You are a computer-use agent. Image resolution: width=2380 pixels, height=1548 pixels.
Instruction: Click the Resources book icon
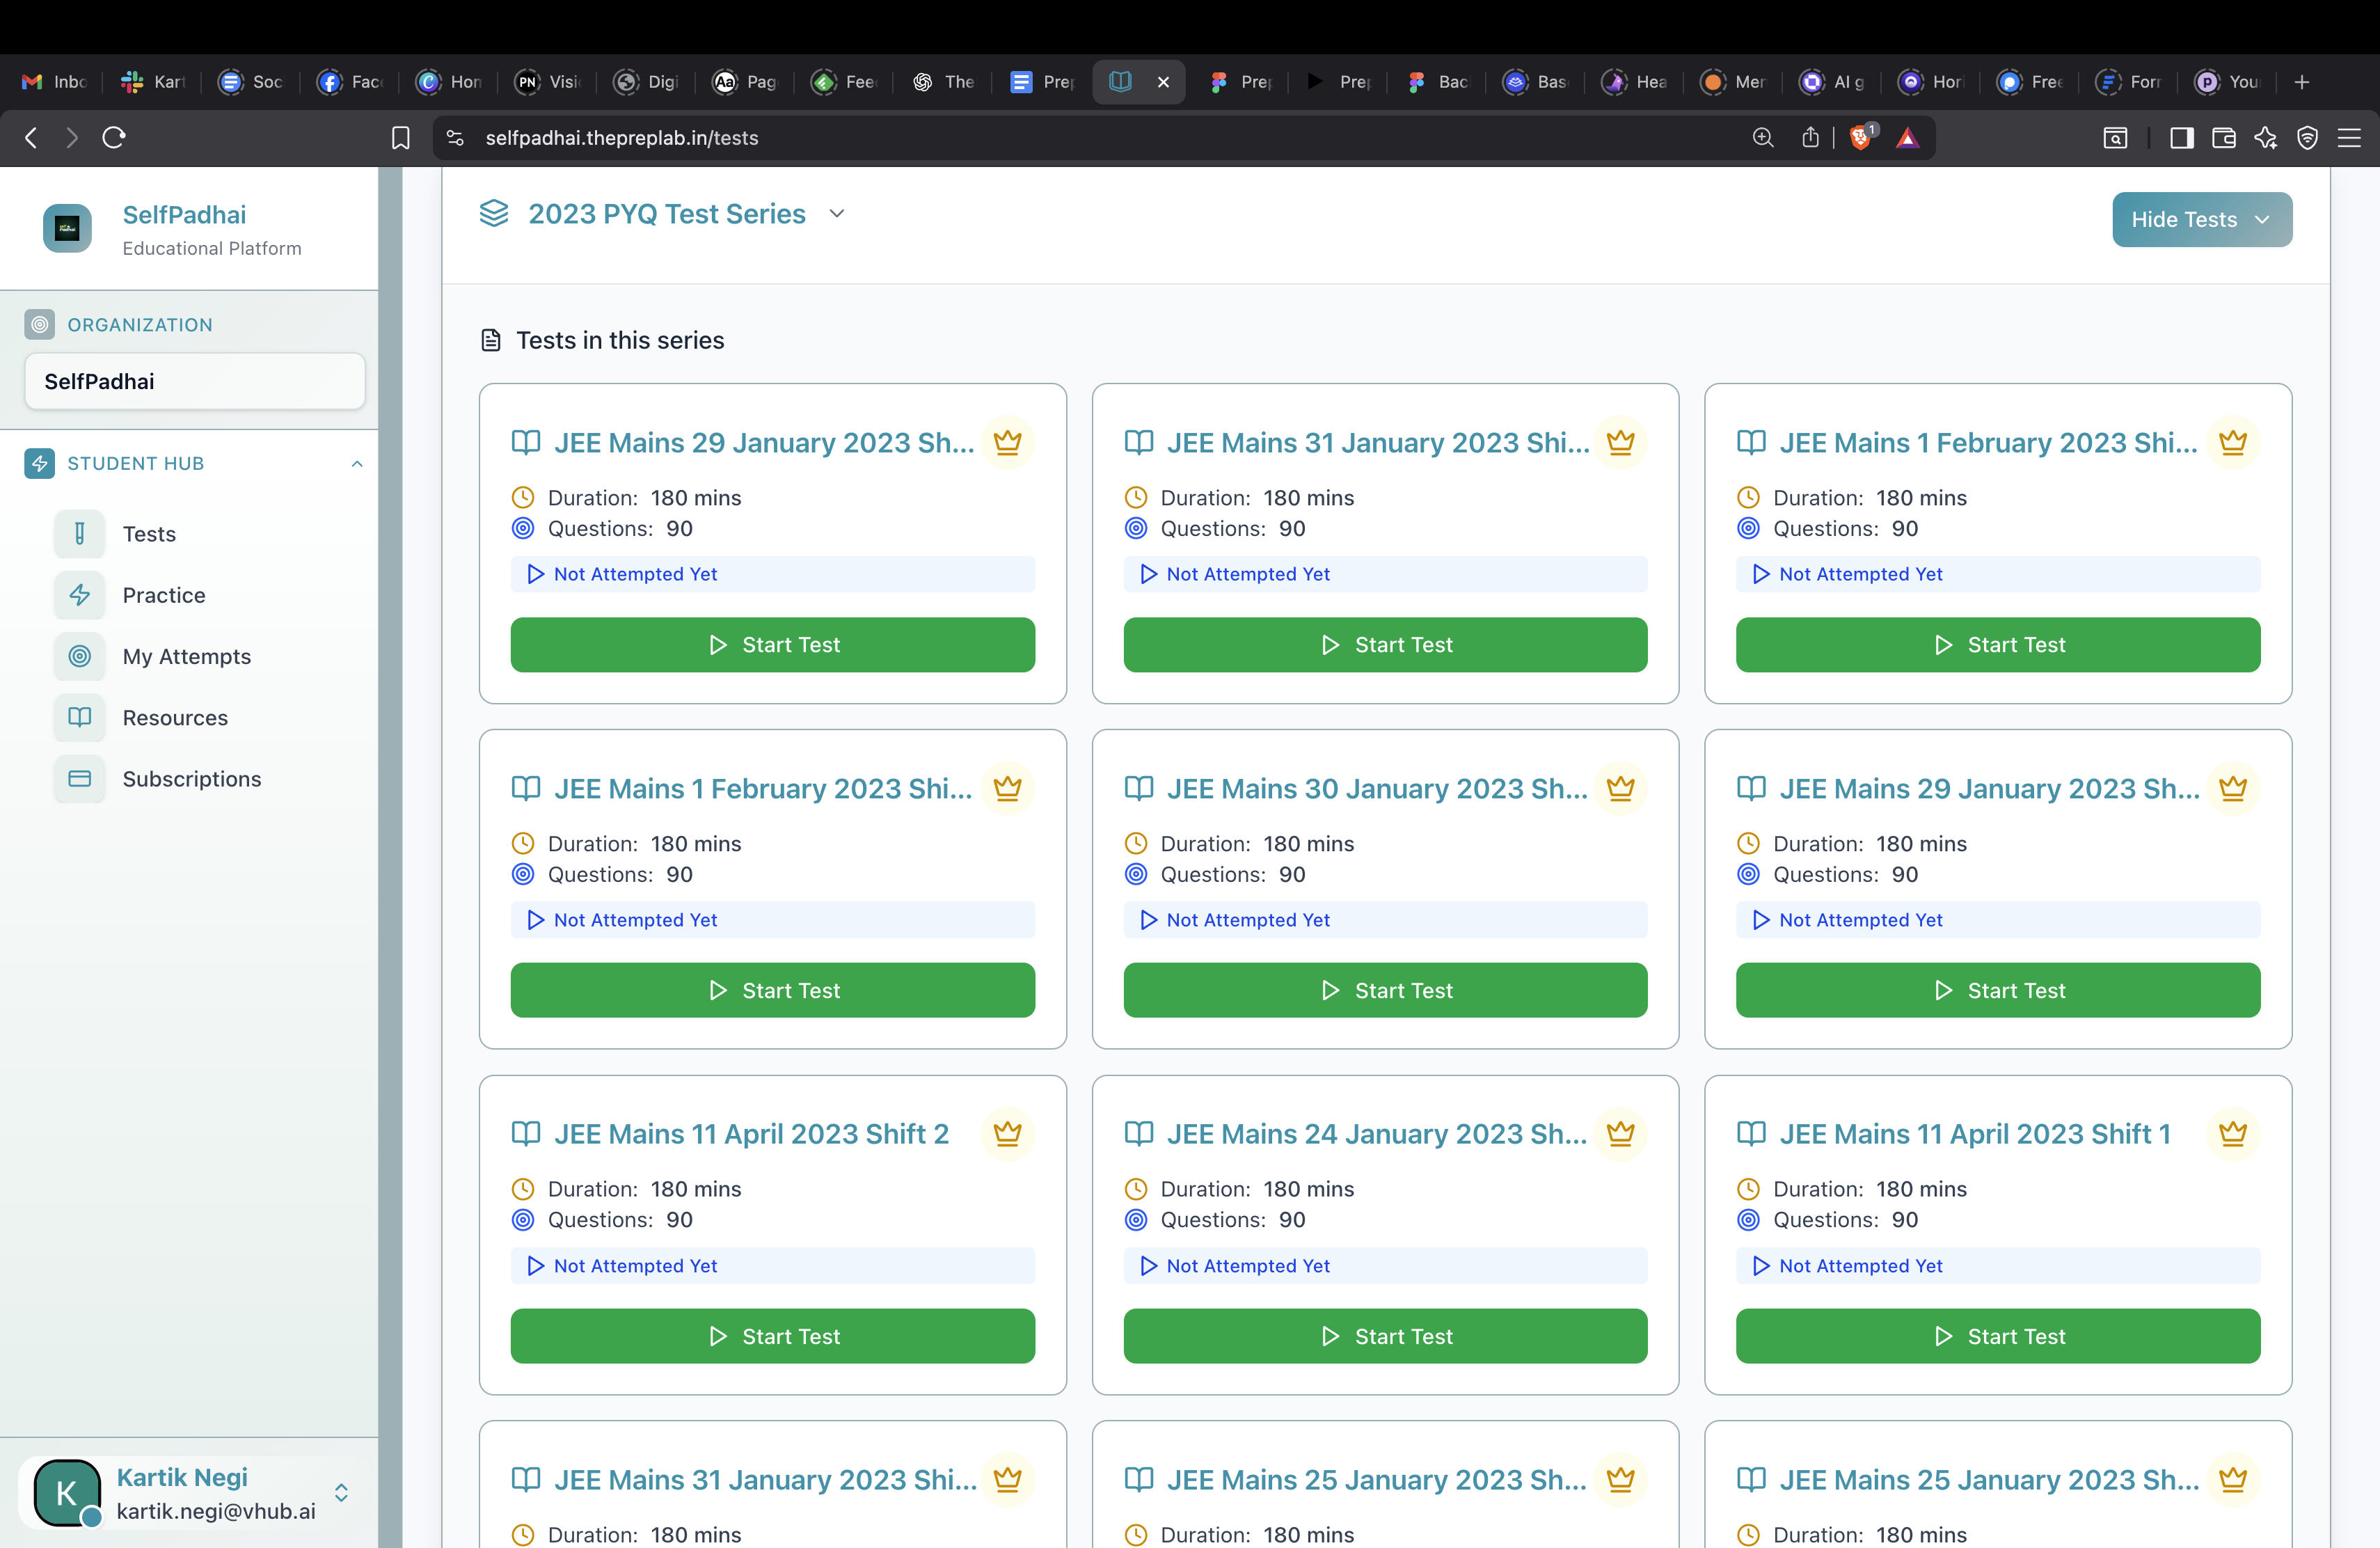tap(79, 717)
